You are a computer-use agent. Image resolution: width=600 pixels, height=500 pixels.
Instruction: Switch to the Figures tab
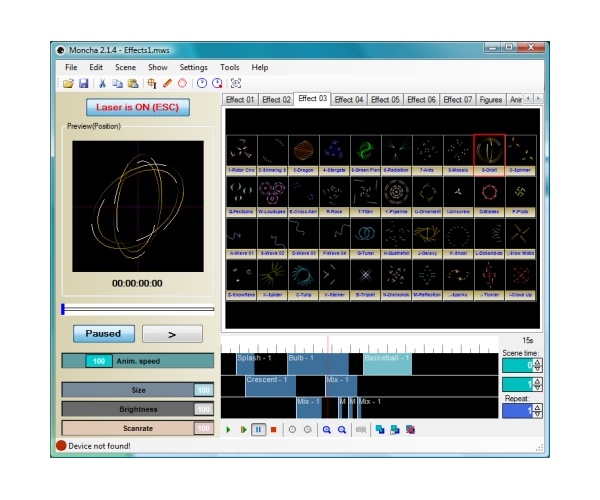[491, 100]
